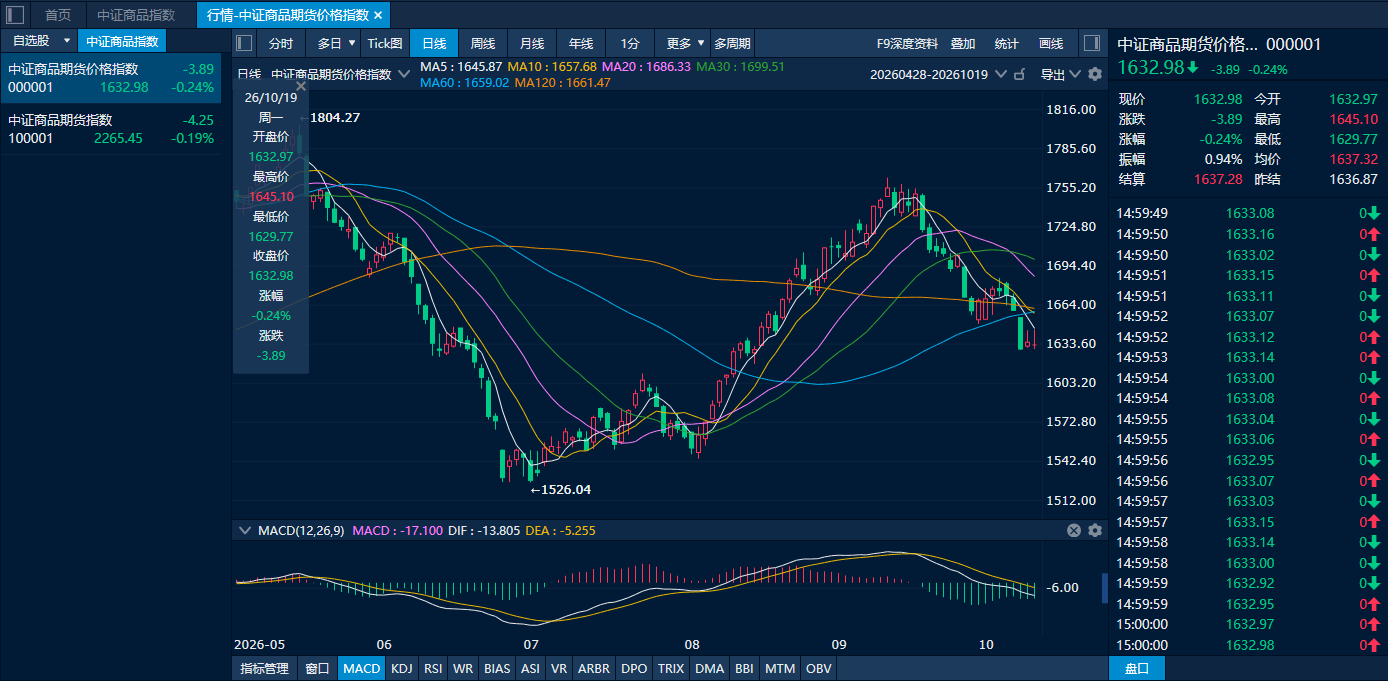The width and height of the screenshot is (1388, 681).
Task: Switch indicator to OBV
Action: coord(818,668)
